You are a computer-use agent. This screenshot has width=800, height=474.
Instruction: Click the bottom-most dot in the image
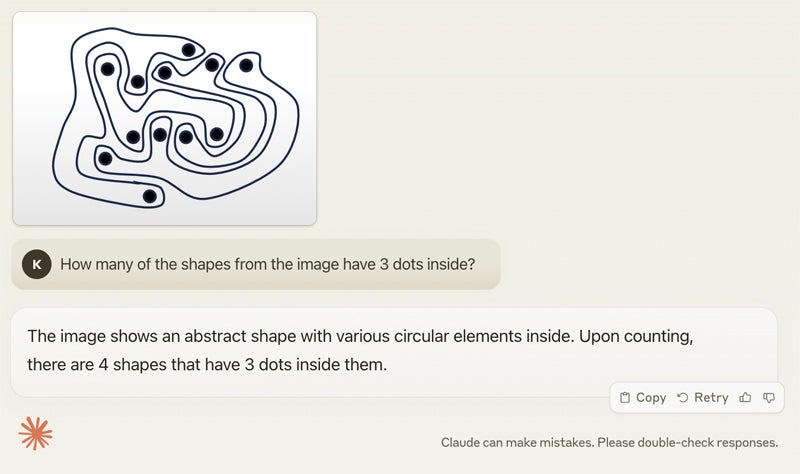[150, 196]
